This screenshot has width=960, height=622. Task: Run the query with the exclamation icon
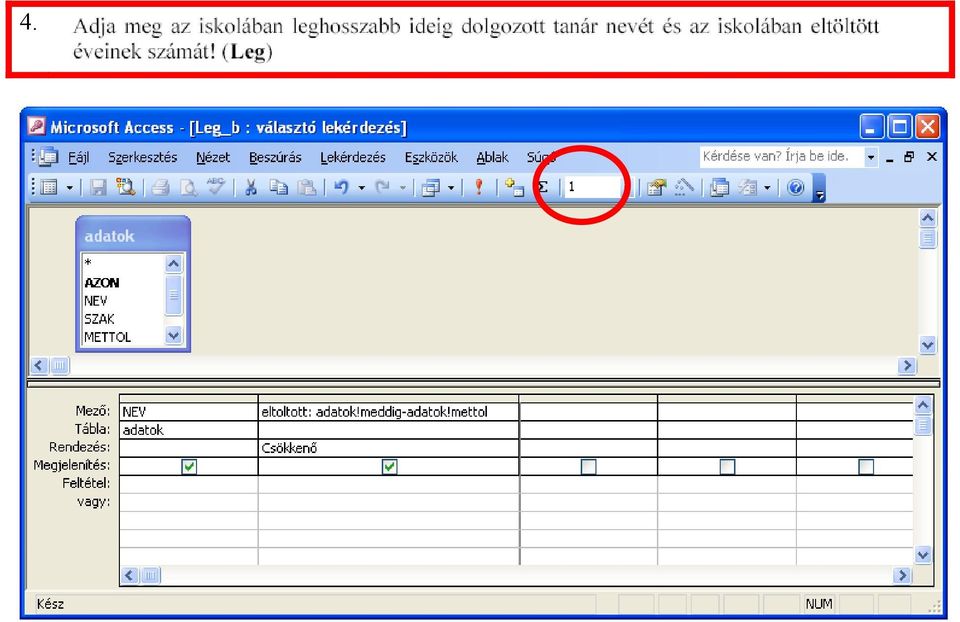tap(479, 187)
